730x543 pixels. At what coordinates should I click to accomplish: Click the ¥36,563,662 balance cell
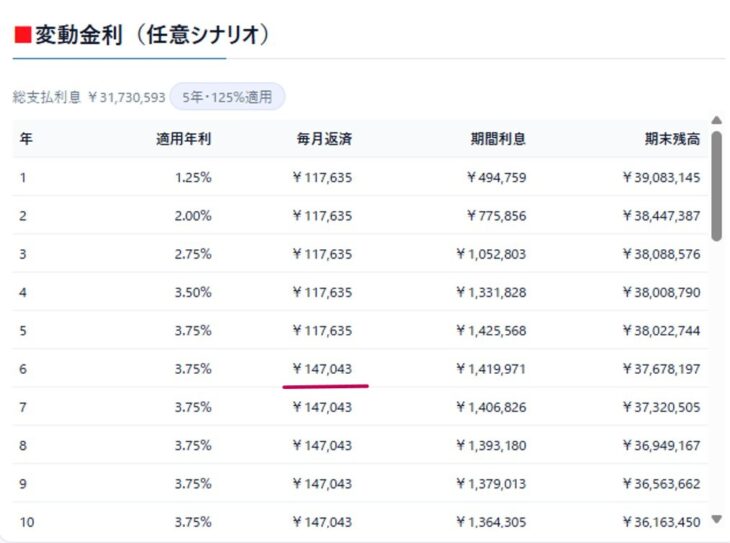tap(662, 483)
